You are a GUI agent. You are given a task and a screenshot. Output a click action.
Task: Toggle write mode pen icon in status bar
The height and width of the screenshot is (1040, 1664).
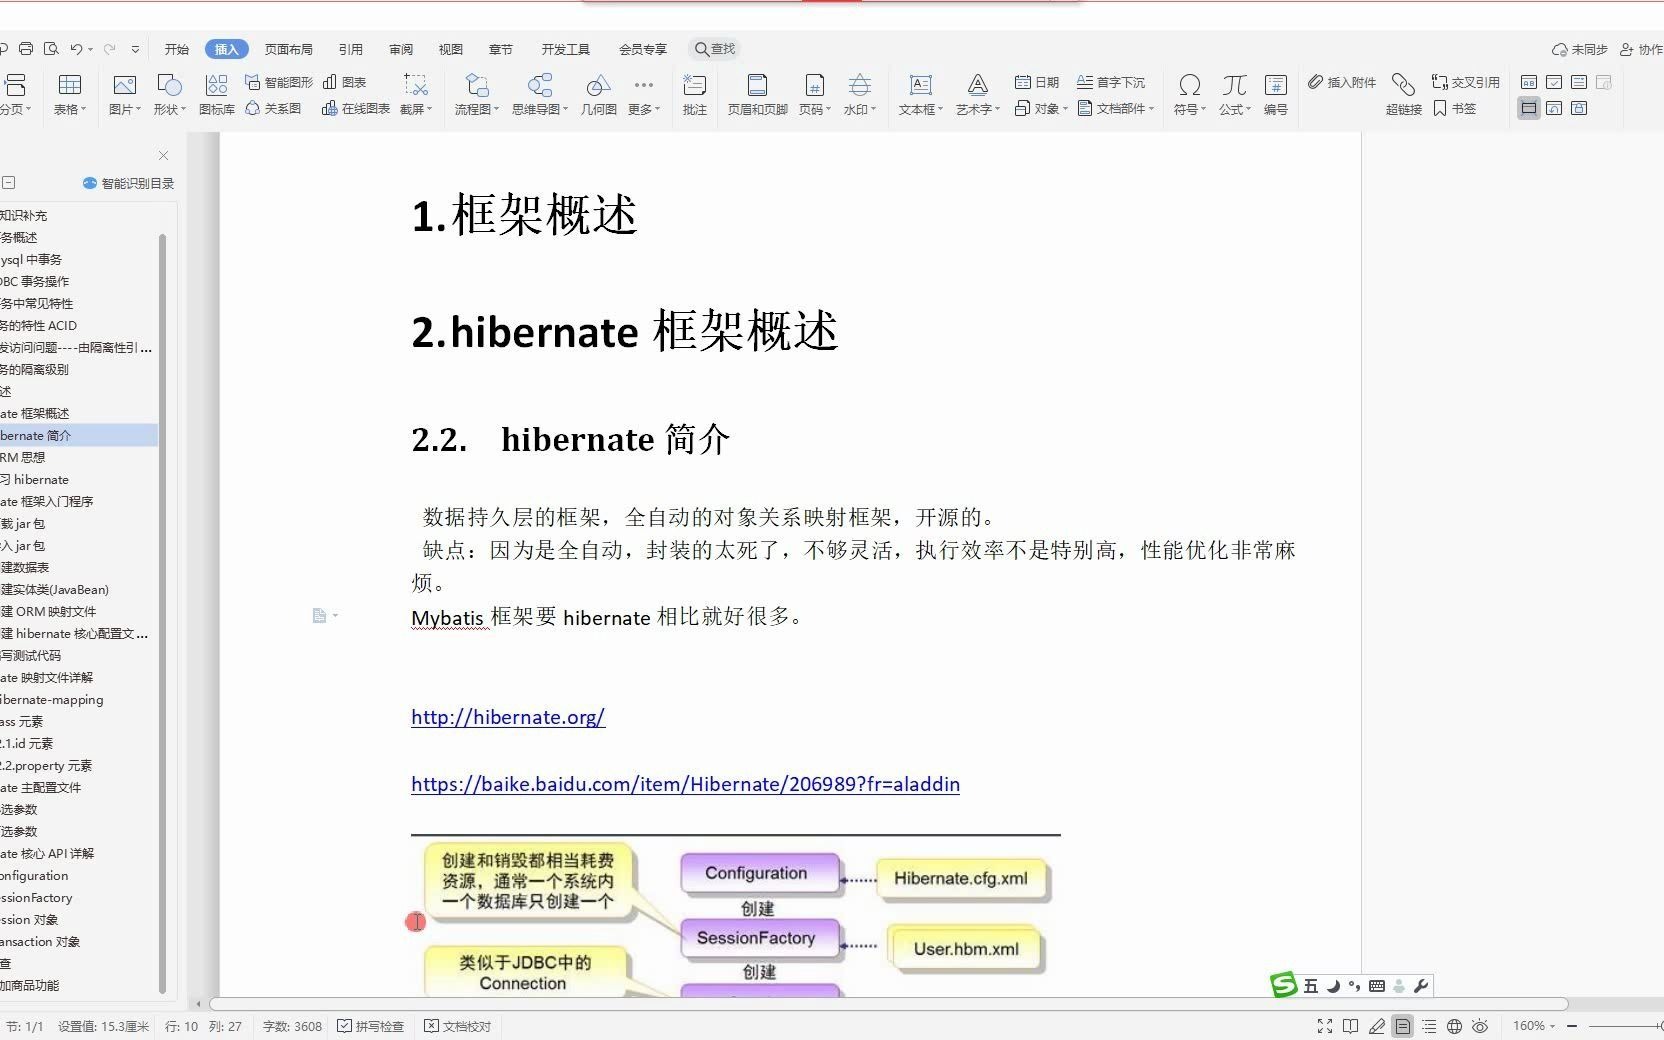(x=1377, y=1026)
